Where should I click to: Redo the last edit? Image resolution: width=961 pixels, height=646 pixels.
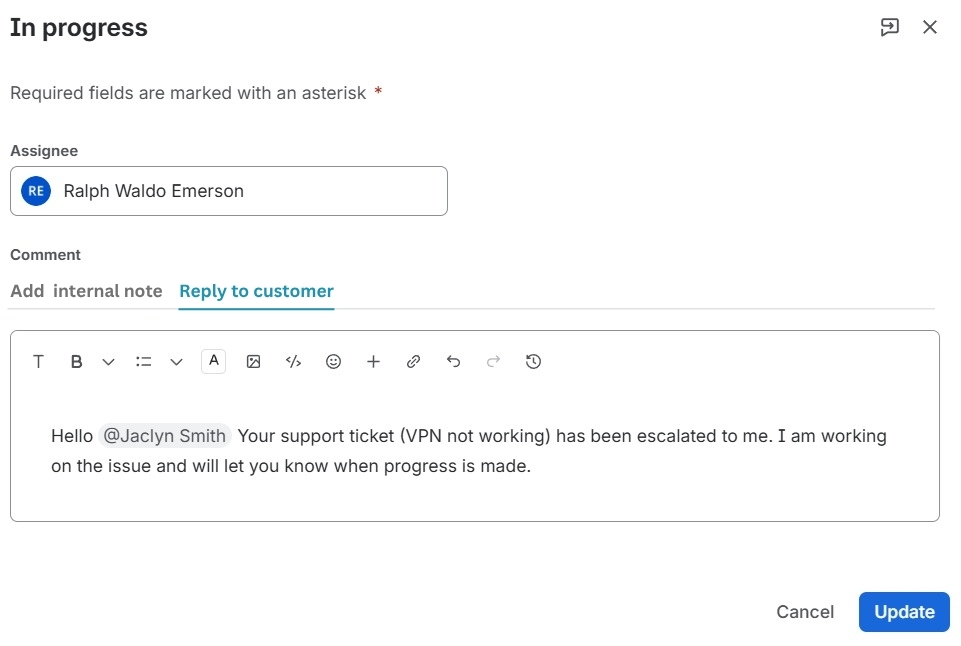(493, 362)
